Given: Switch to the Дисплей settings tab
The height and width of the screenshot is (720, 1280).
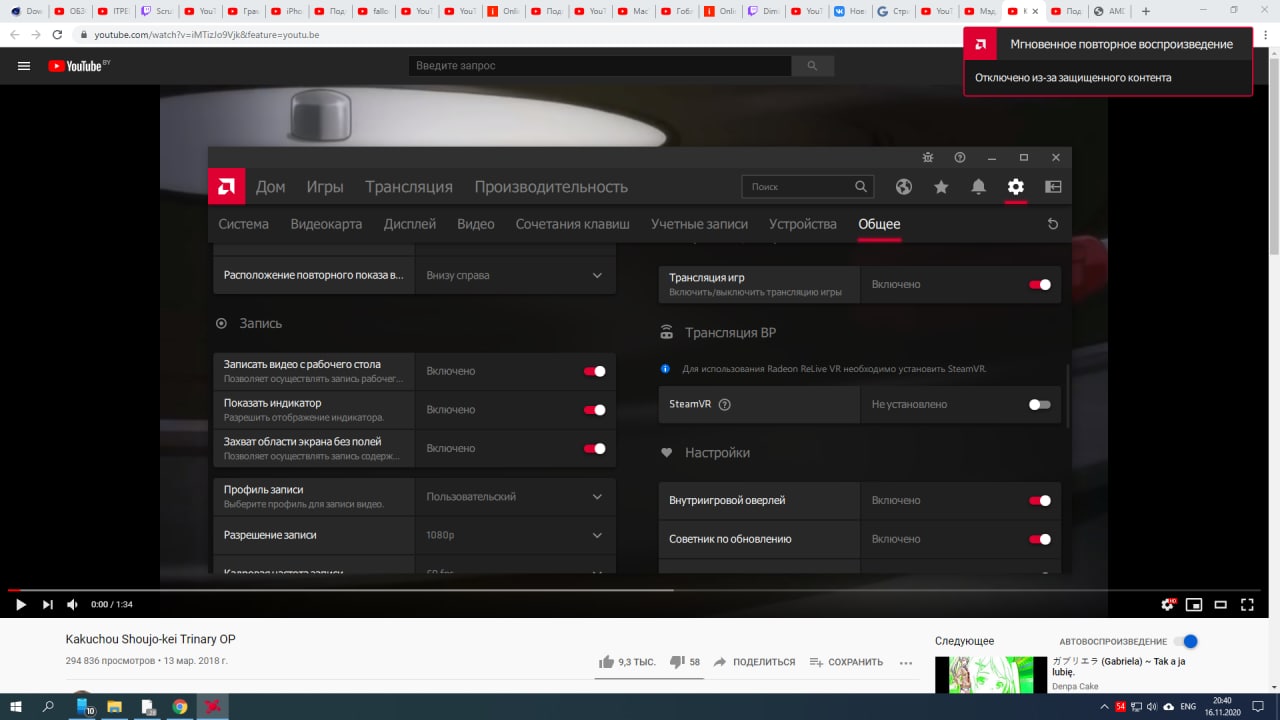Looking at the screenshot, I should [x=410, y=224].
